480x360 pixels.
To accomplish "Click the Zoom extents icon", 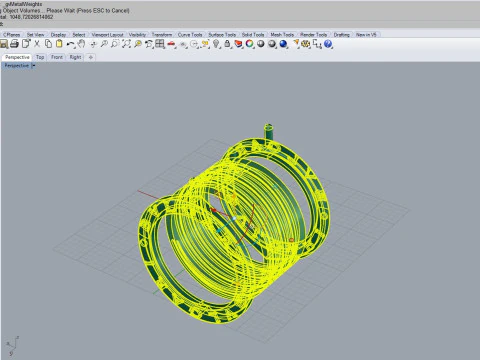I will pos(126,44).
